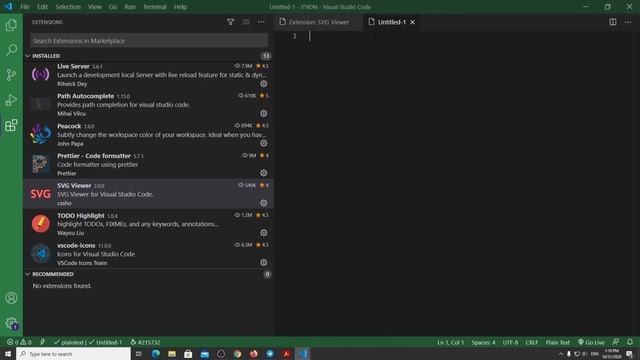Split the editor to the right
The width and height of the screenshot is (640, 360).
pyautogui.click(x=613, y=22)
